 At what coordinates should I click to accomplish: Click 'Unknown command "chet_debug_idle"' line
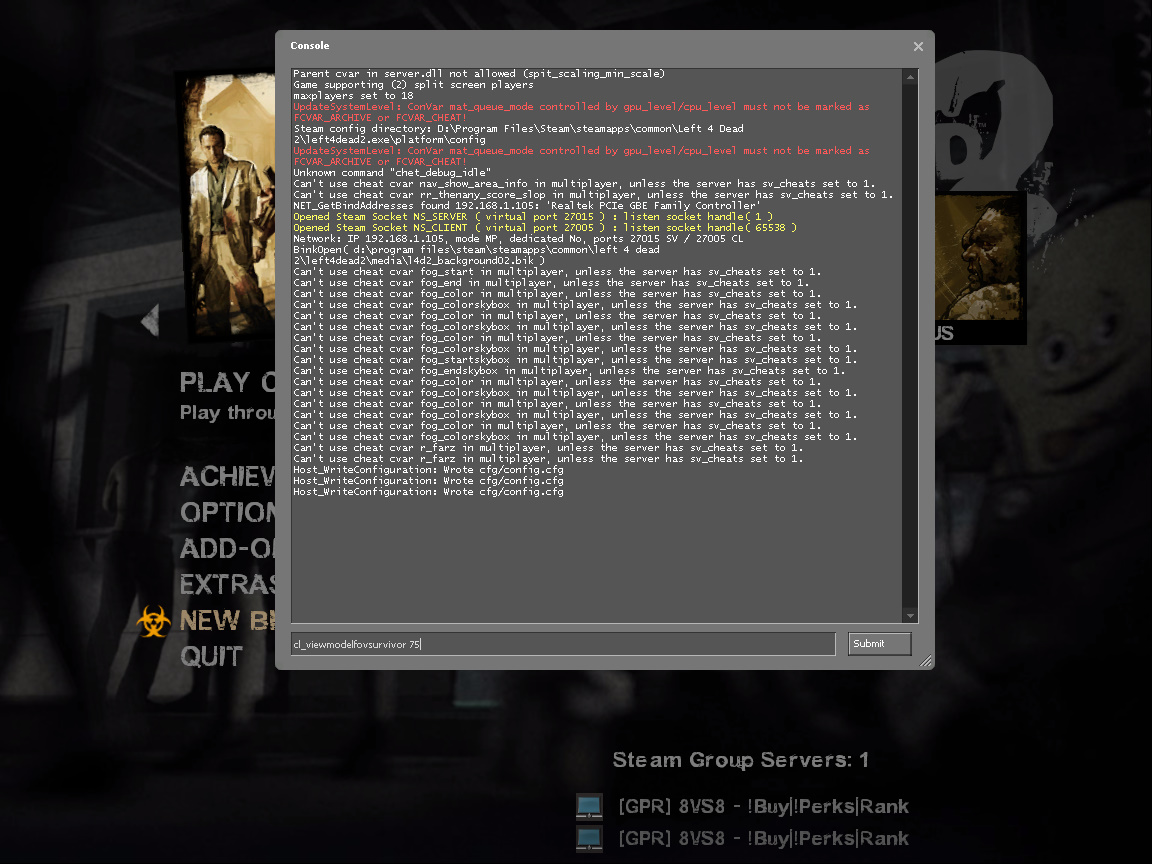pyautogui.click(x=392, y=173)
